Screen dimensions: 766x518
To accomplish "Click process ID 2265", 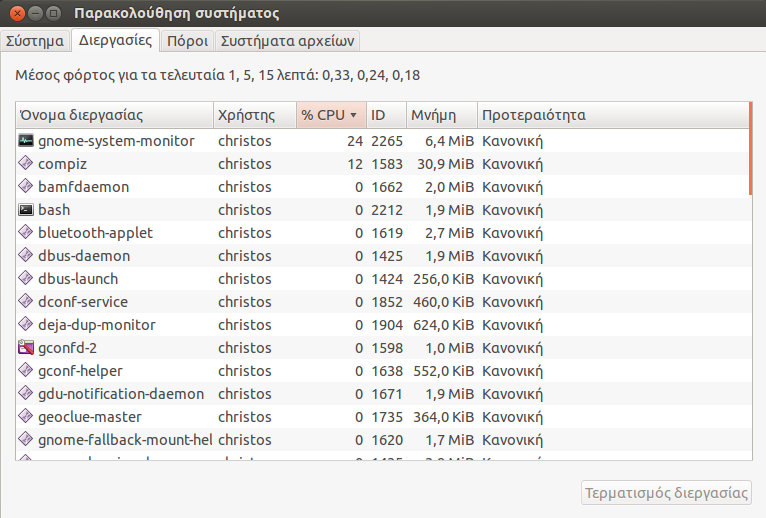I will click(387, 141).
